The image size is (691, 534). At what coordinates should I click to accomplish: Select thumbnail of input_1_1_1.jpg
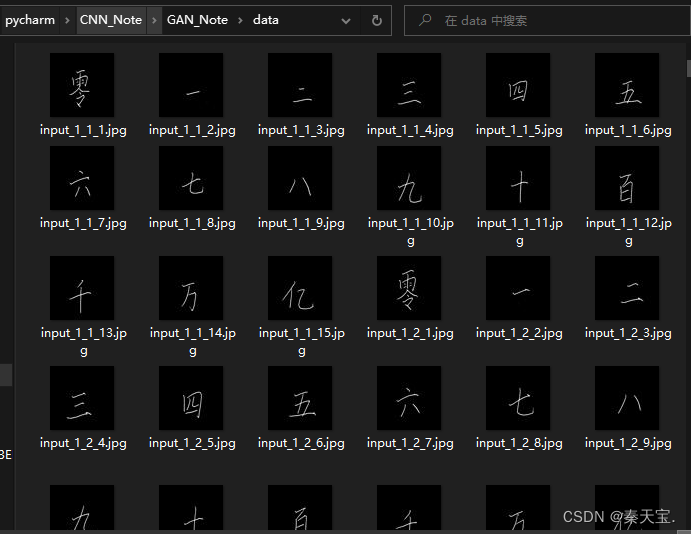82,85
